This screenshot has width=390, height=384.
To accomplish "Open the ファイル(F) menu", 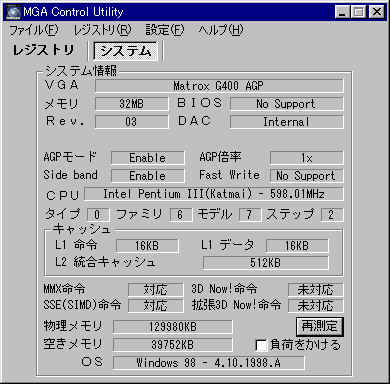I will [34, 30].
